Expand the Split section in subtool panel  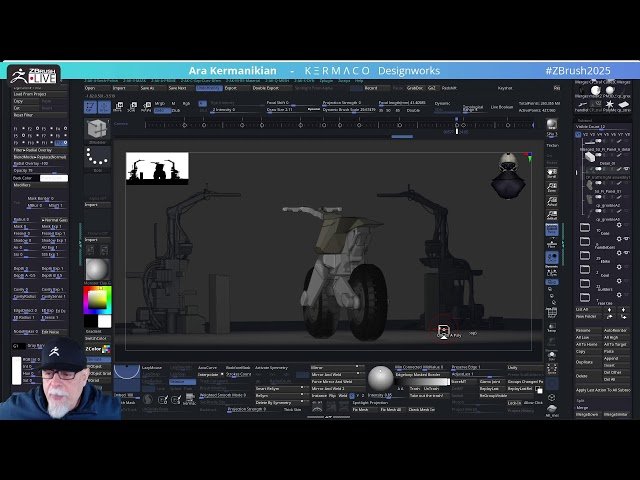click(580, 400)
